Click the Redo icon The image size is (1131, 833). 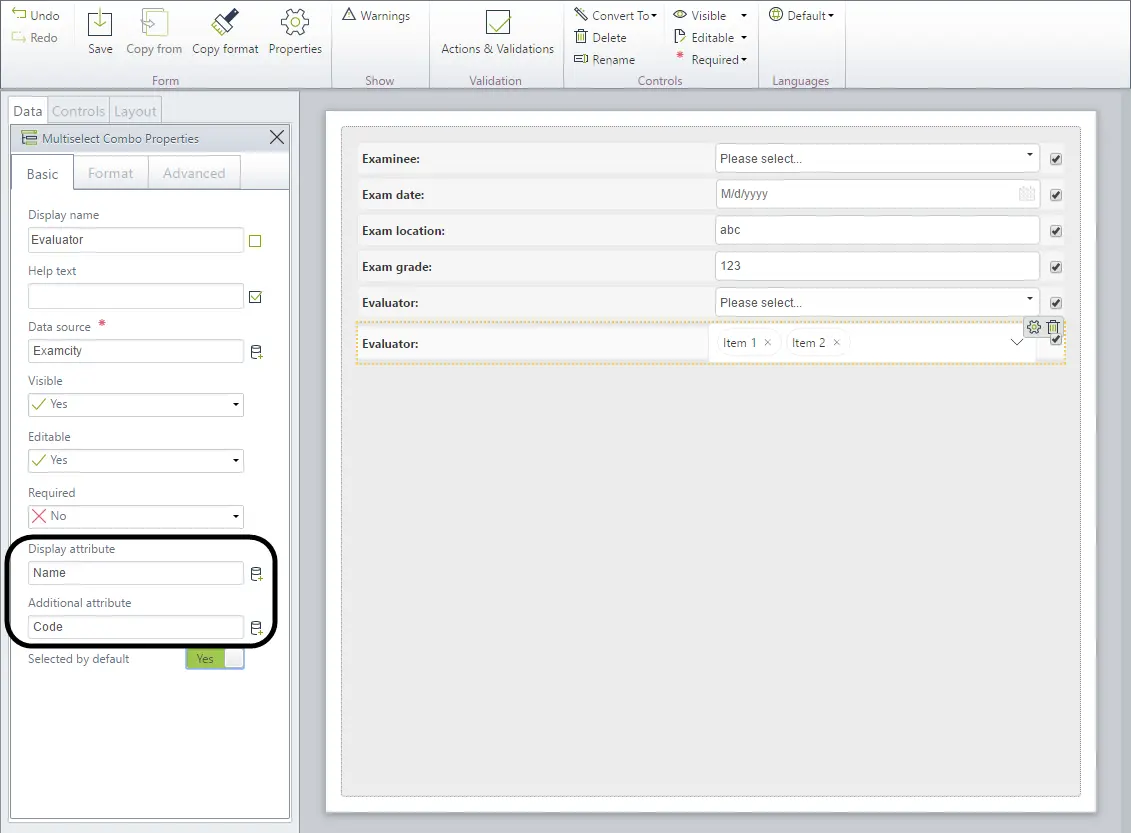(x=19, y=37)
